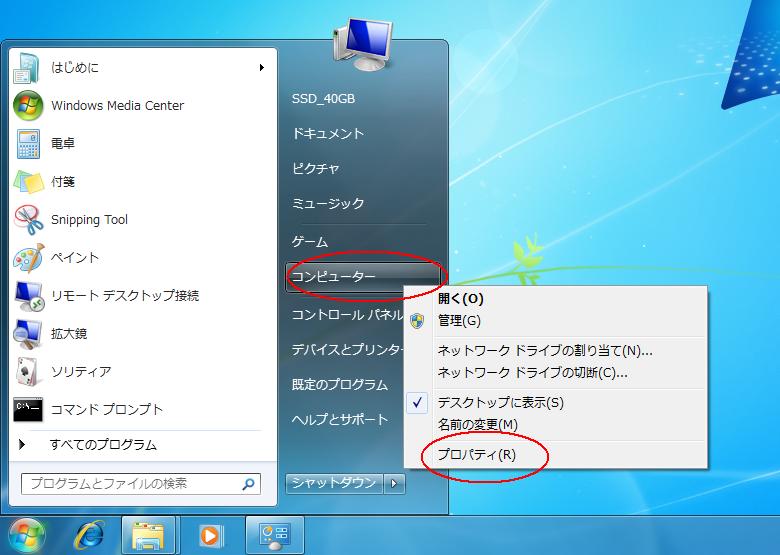Launch Windows Media Center icon

click(x=28, y=105)
